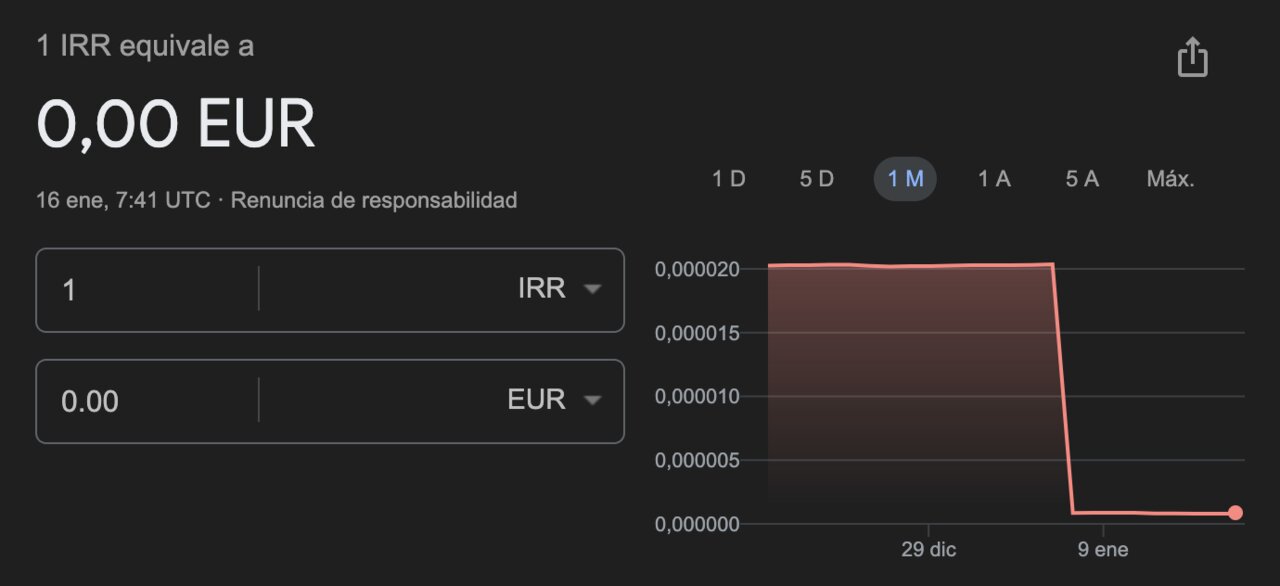This screenshot has width=1280, height=586.
Task: Click the IRR dropdown chevron arrow
Action: pos(593,289)
